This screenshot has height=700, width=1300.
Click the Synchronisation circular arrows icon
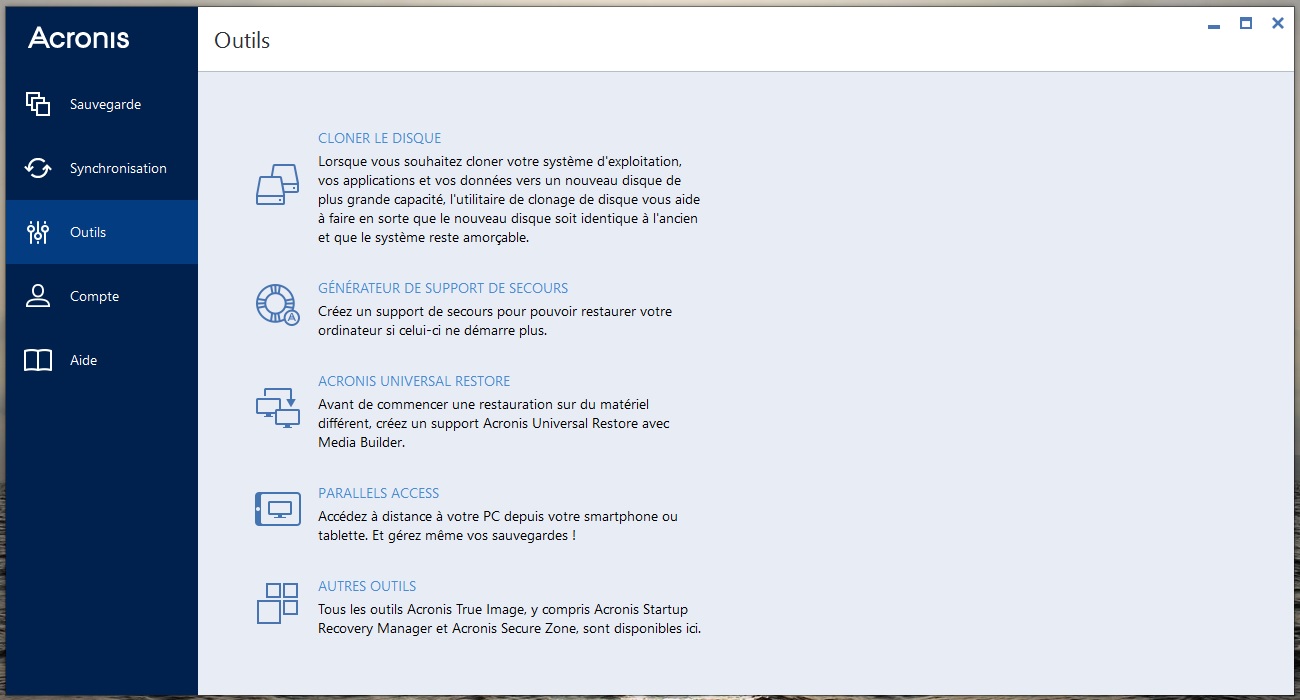click(38, 168)
